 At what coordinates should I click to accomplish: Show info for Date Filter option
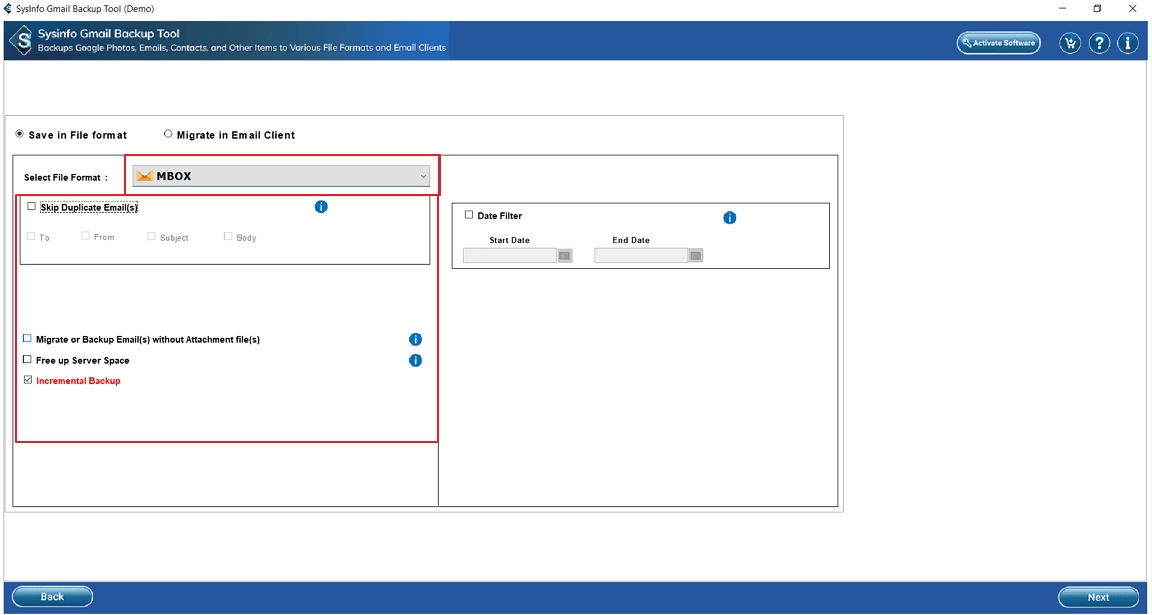point(730,218)
